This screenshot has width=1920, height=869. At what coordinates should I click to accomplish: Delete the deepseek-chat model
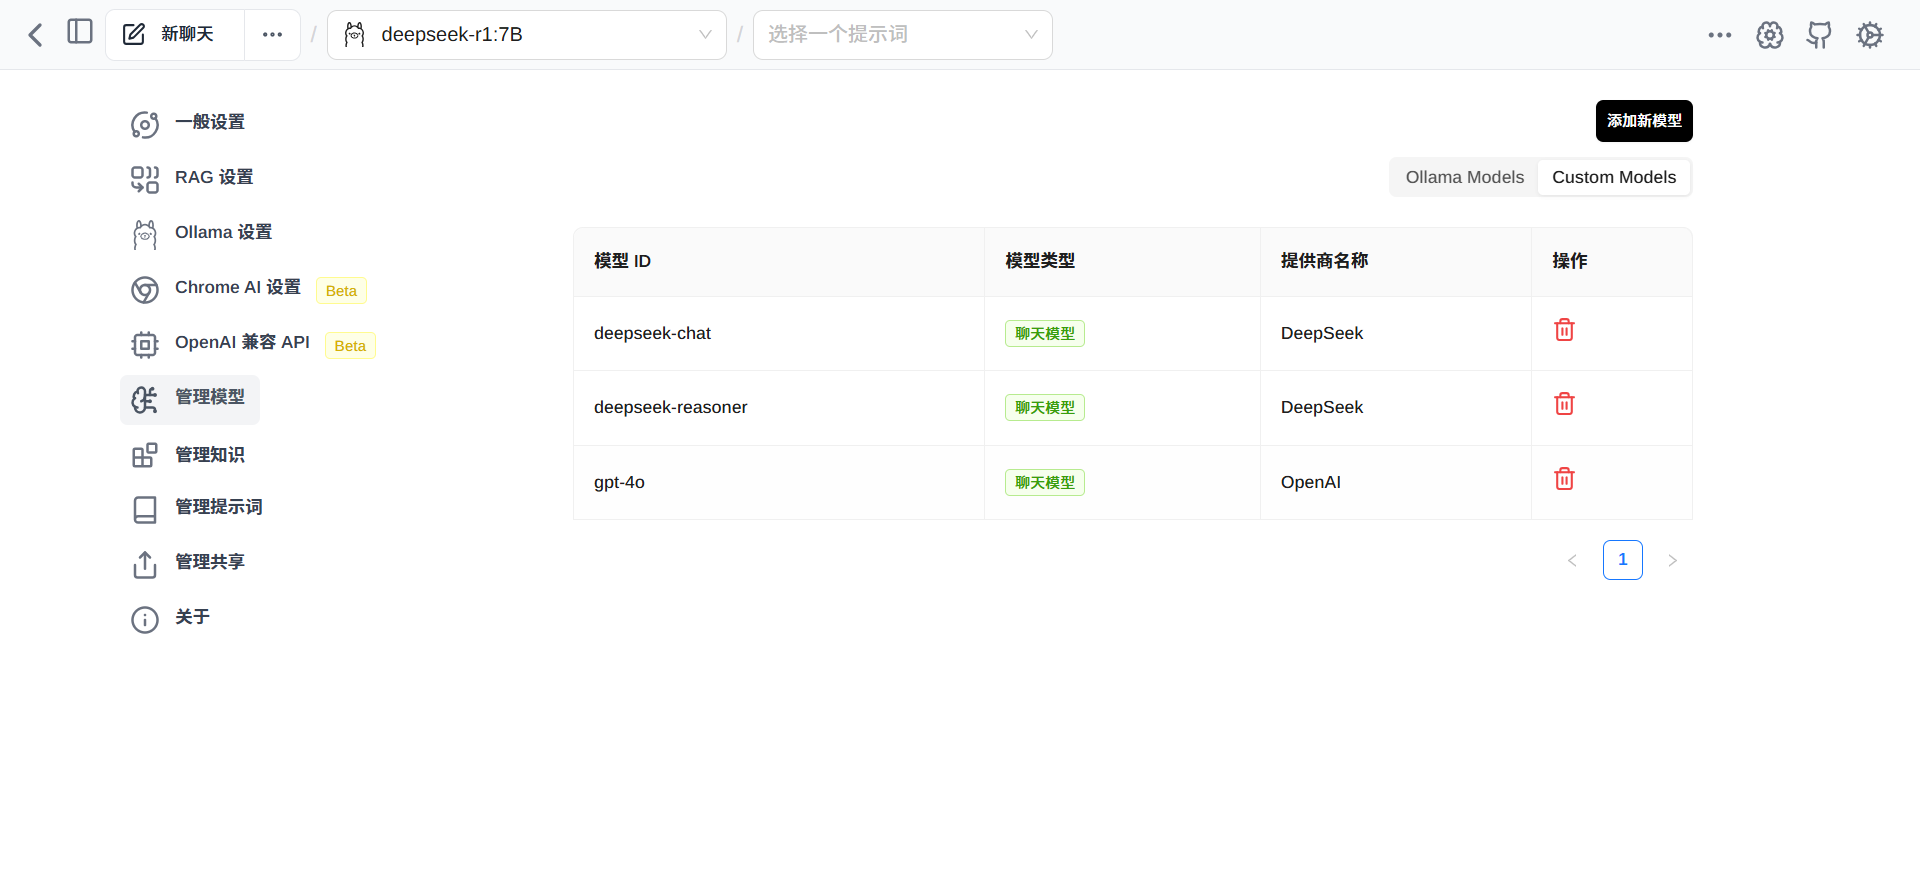point(1564,330)
